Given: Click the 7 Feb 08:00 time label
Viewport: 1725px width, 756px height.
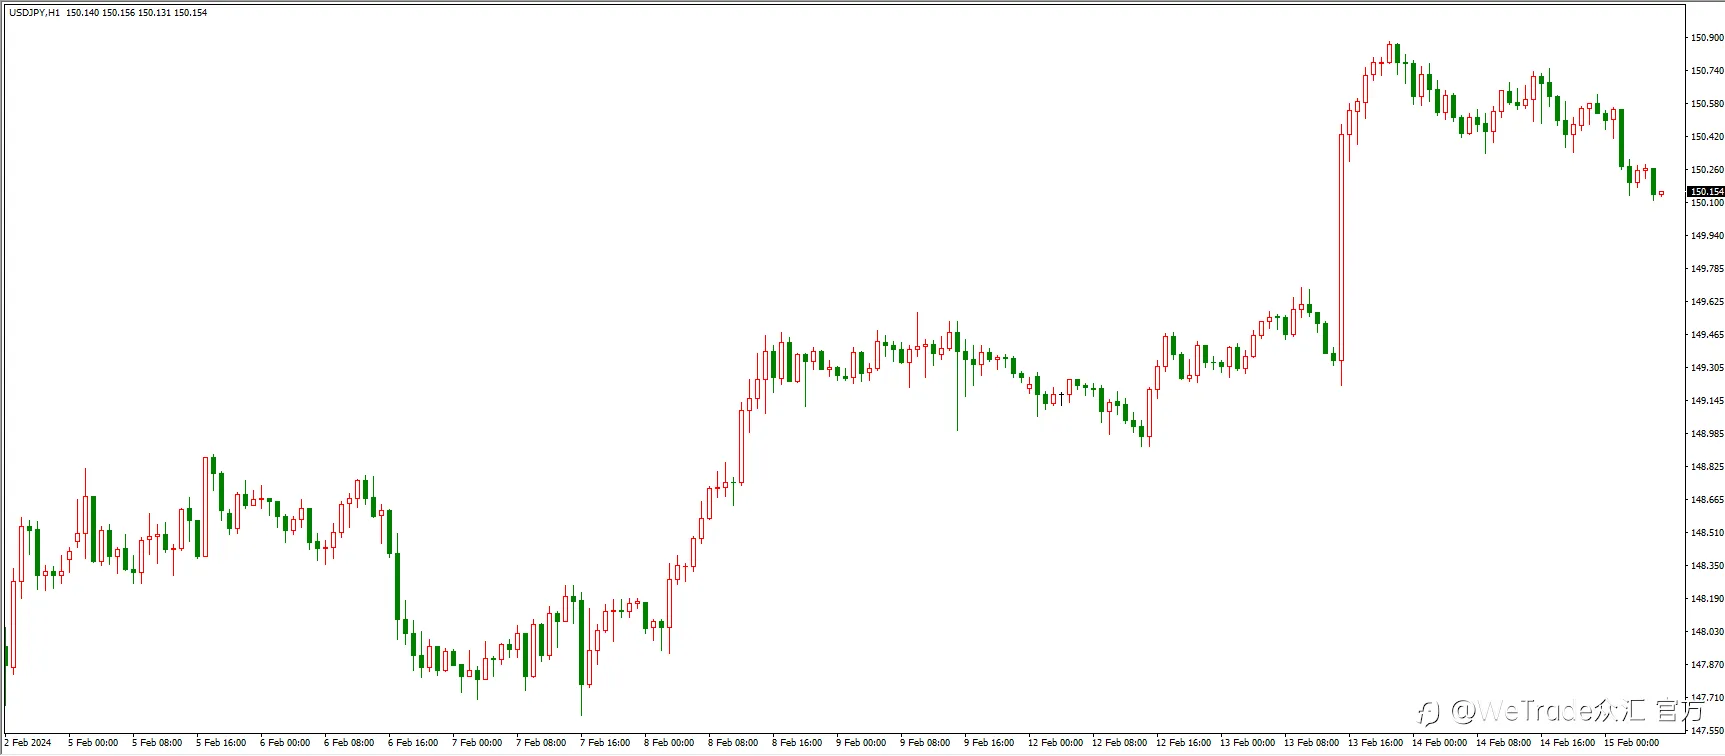Looking at the screenshot, I should [541, 743].
